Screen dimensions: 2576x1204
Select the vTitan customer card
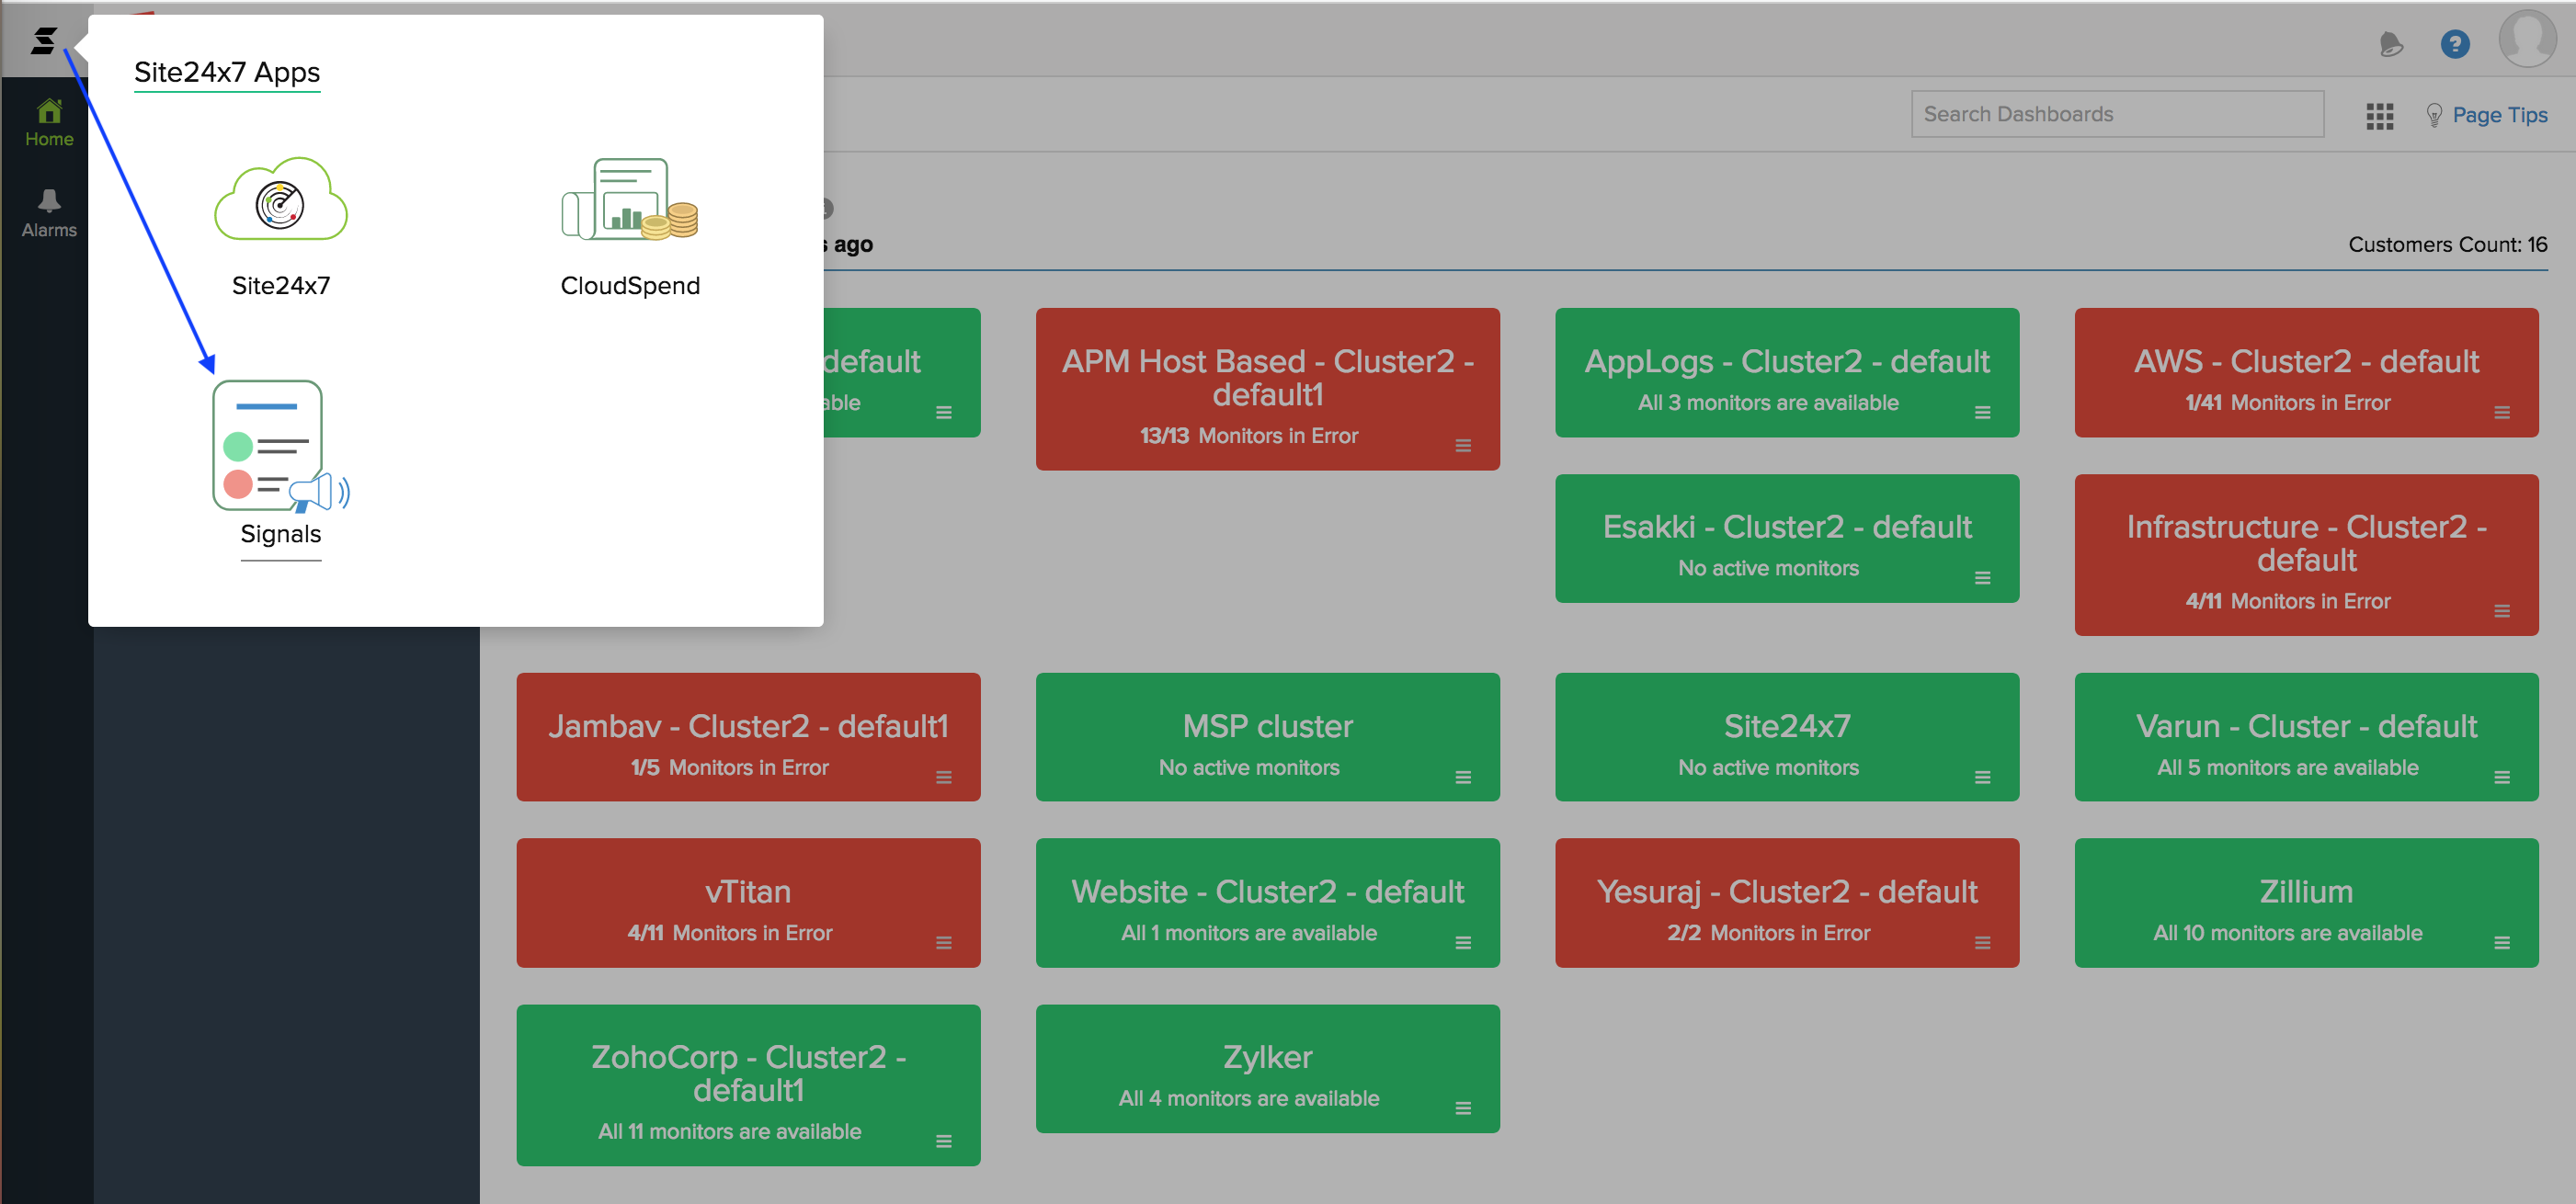click(748, 903)
